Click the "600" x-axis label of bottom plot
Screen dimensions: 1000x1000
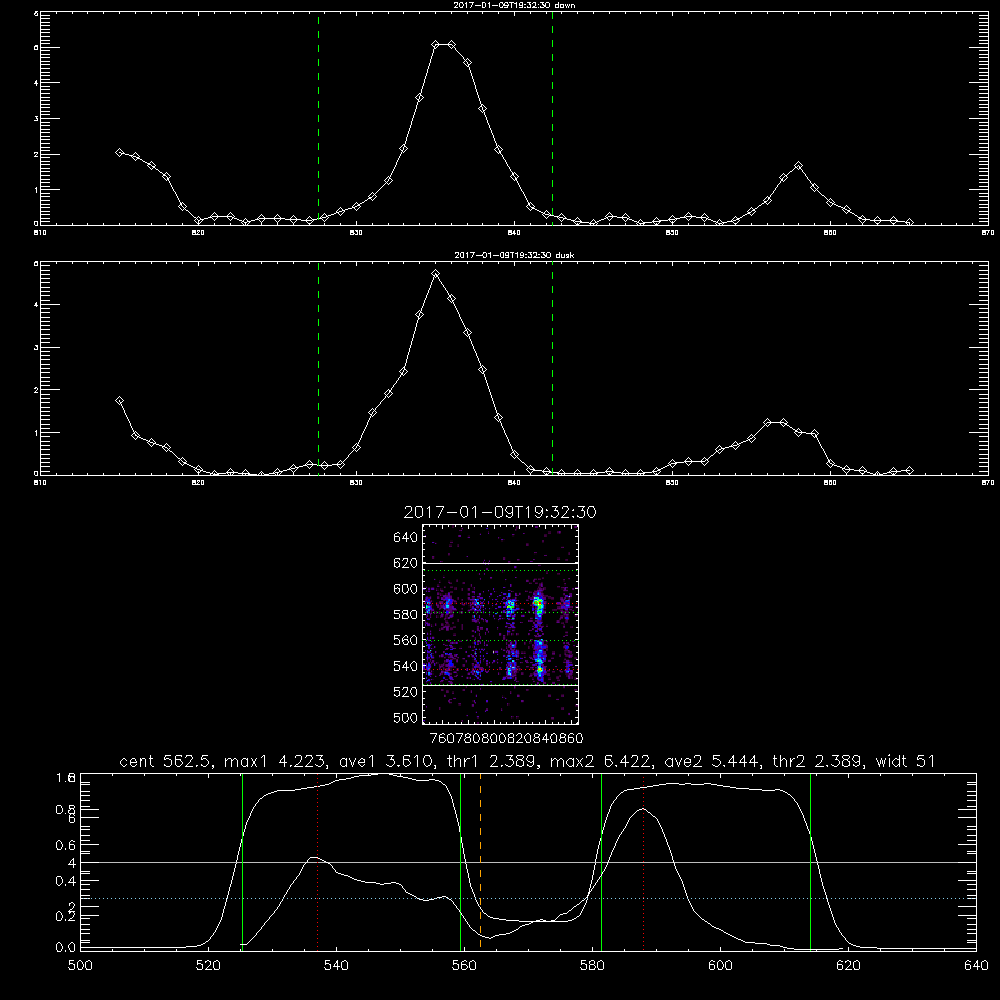pos(720,966)
